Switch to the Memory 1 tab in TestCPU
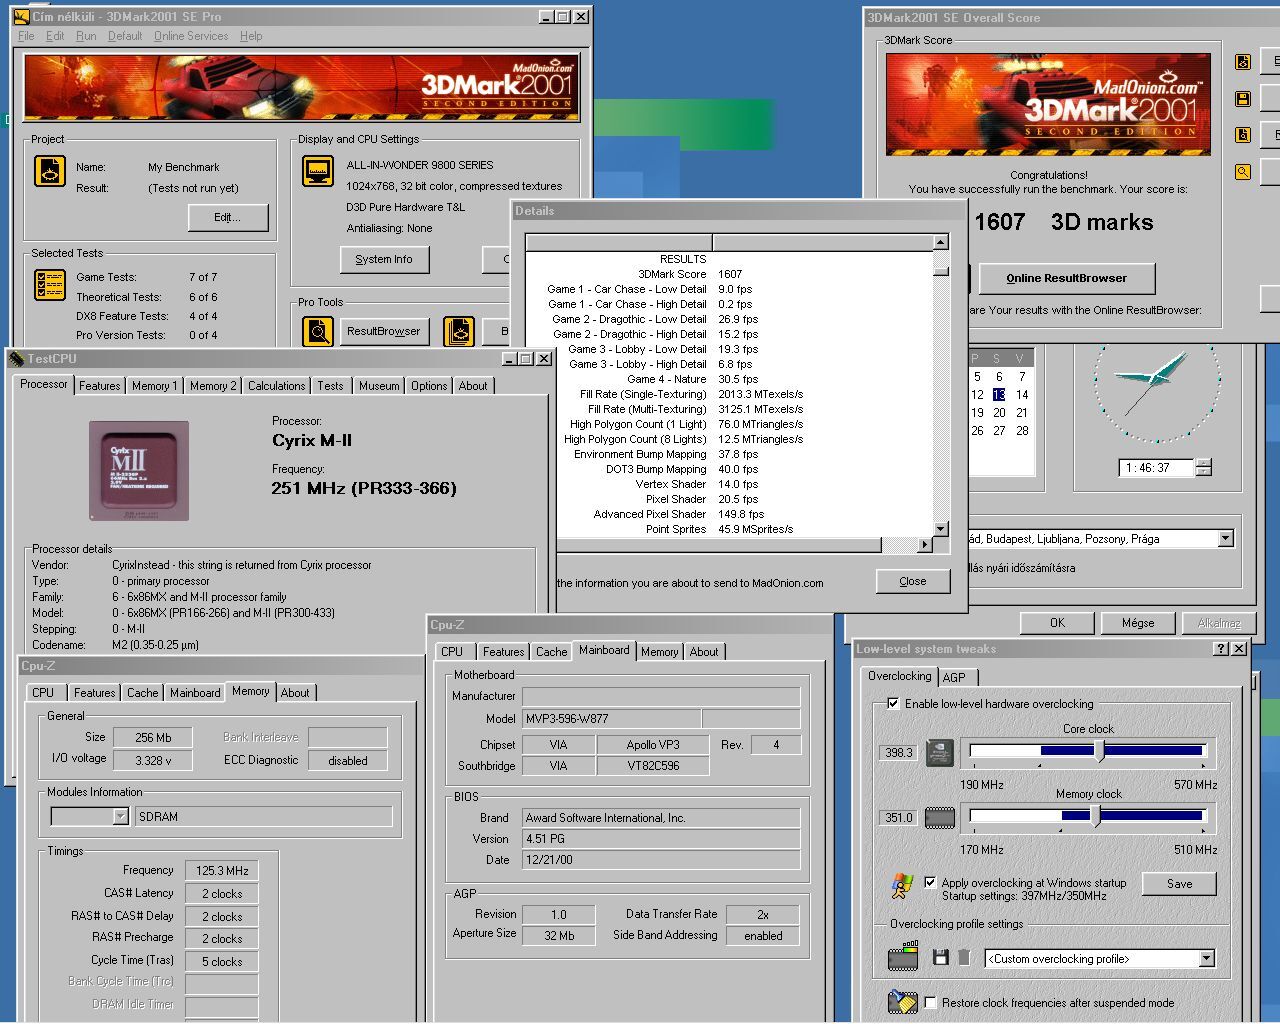Image resolution: width=1280 pixels, height=1024 pixels. [155, 386]
